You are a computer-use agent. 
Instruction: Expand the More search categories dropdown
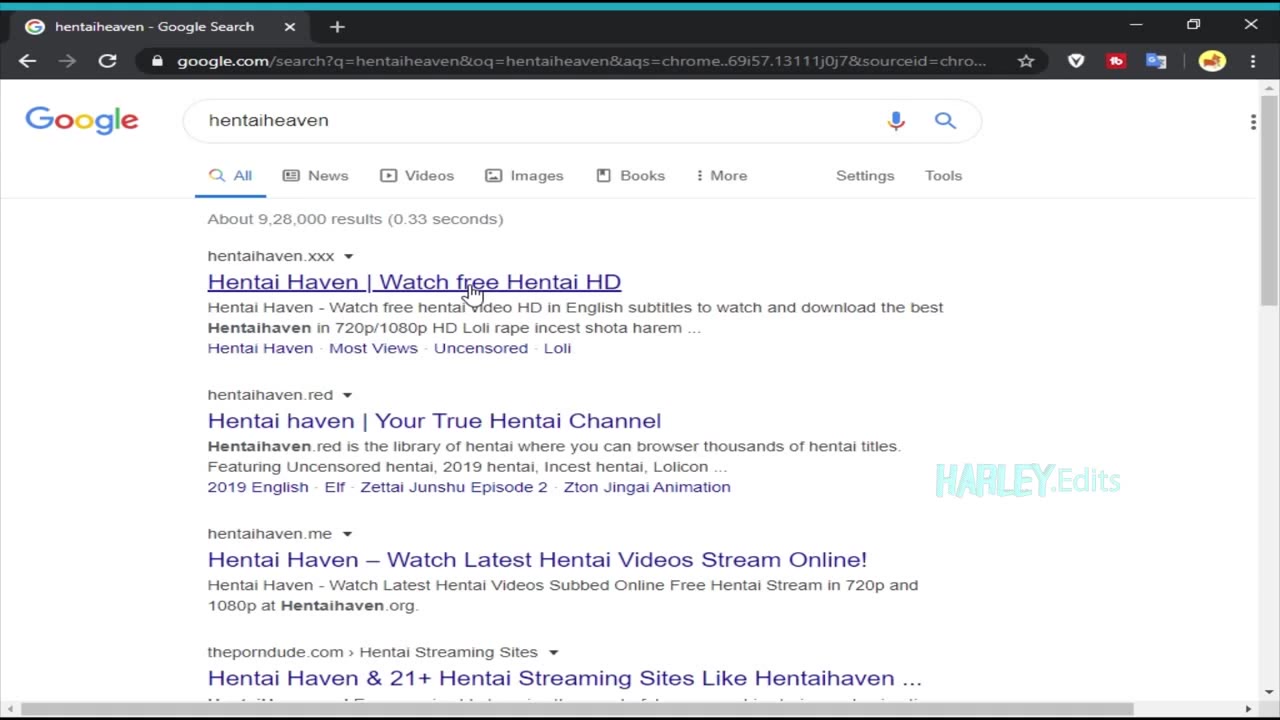(x=721, y=175)
